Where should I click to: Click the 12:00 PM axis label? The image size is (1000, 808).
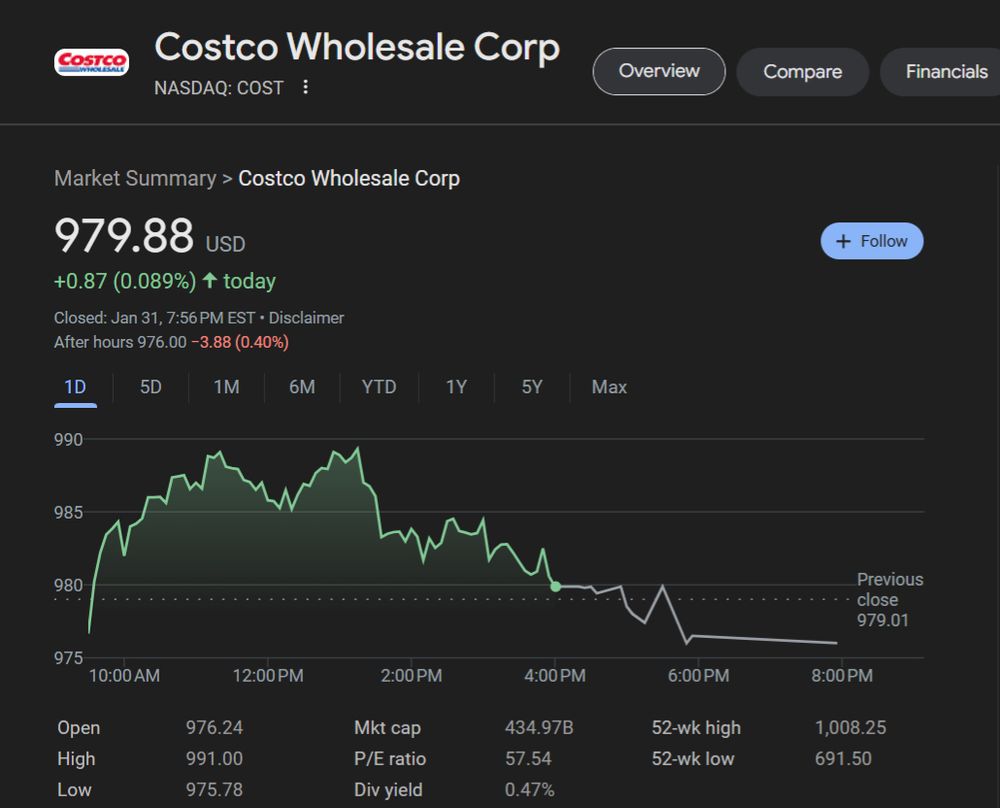268,676
